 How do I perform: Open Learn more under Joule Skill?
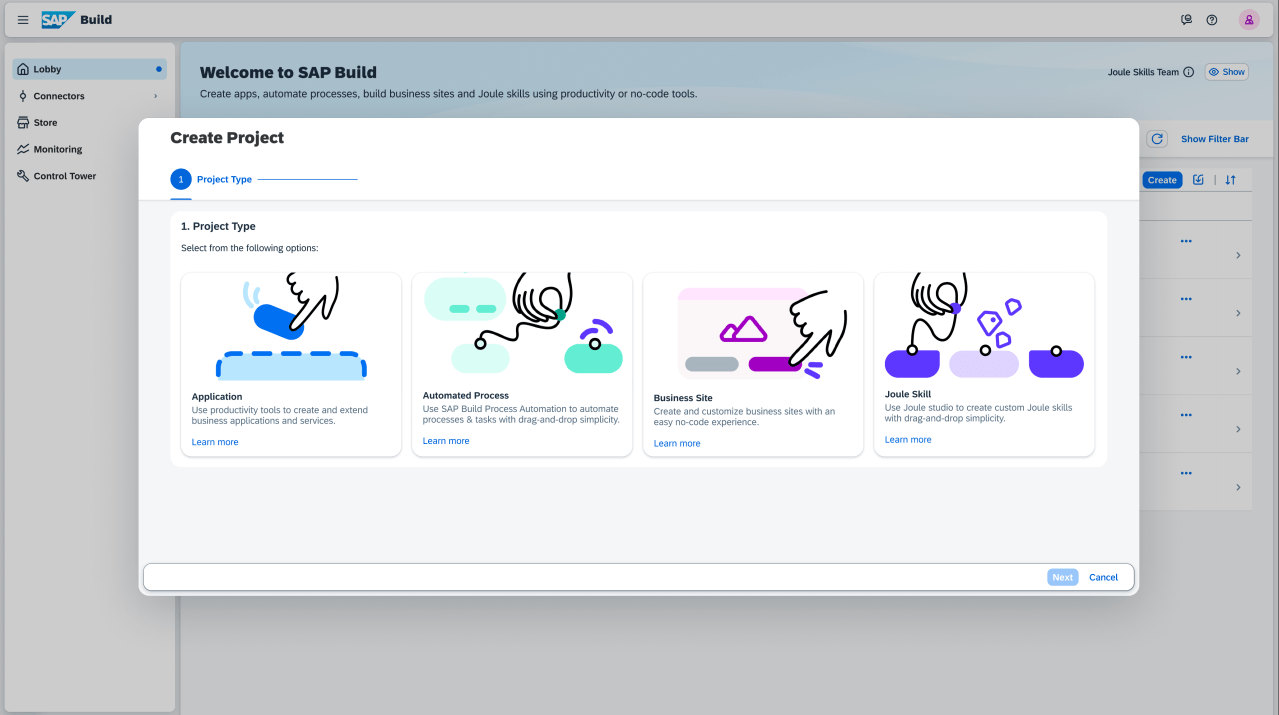pos(908,440)
